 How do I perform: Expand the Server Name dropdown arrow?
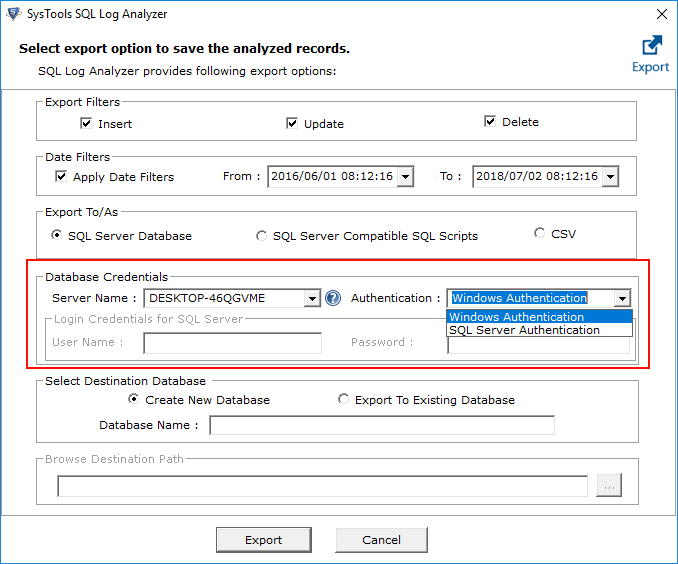(312, 298)
